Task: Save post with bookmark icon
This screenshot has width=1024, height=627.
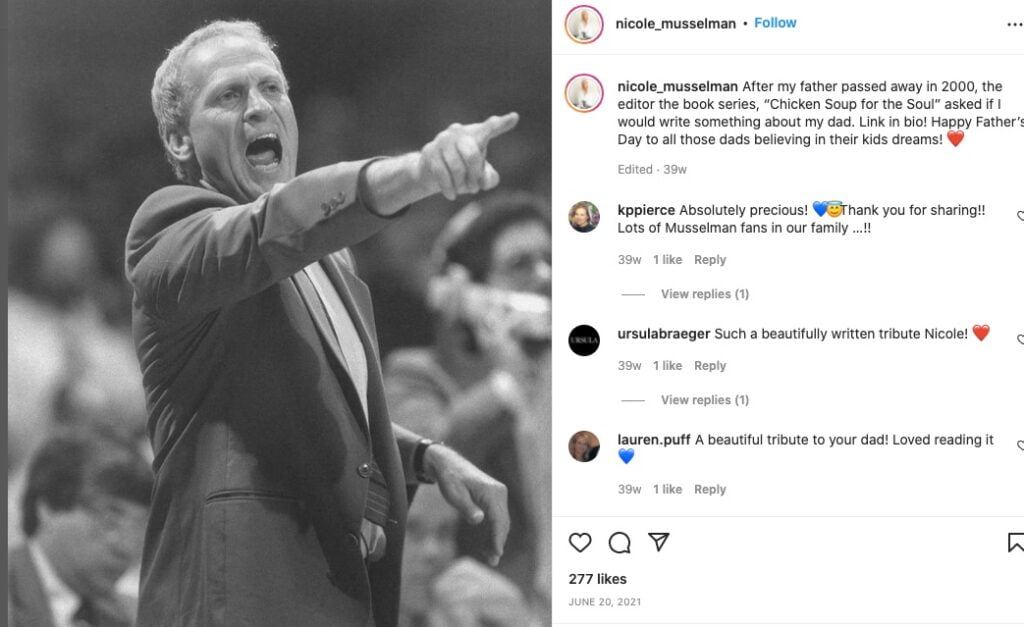Action: (x=1015, y=543)
